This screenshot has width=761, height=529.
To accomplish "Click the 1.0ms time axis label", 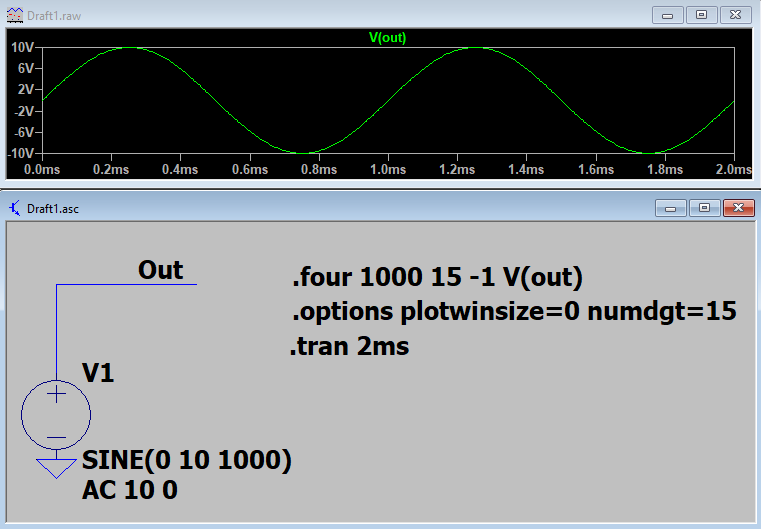I will click(x=388, y=169).
